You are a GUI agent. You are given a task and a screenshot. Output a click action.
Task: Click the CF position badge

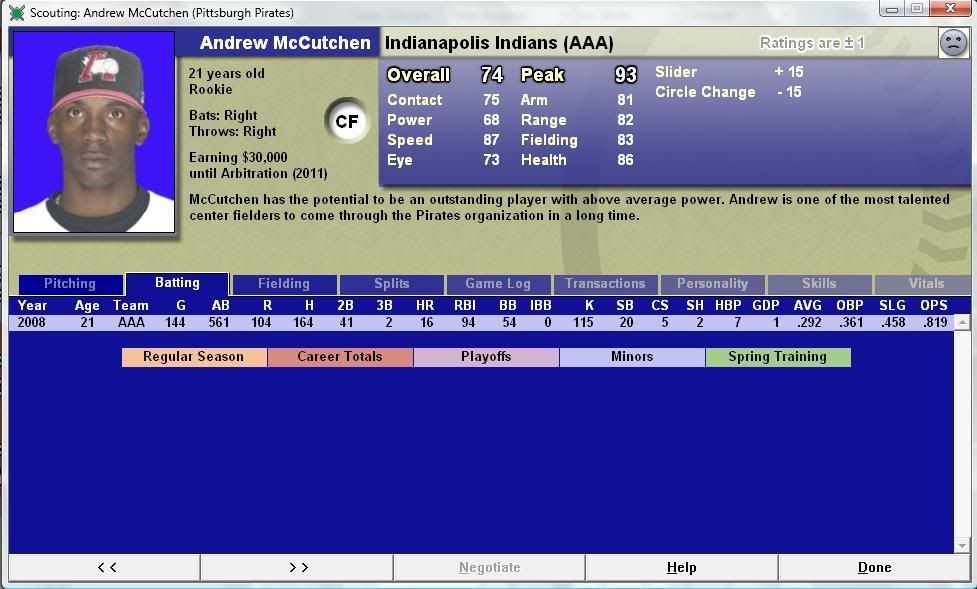pos(346,122)
